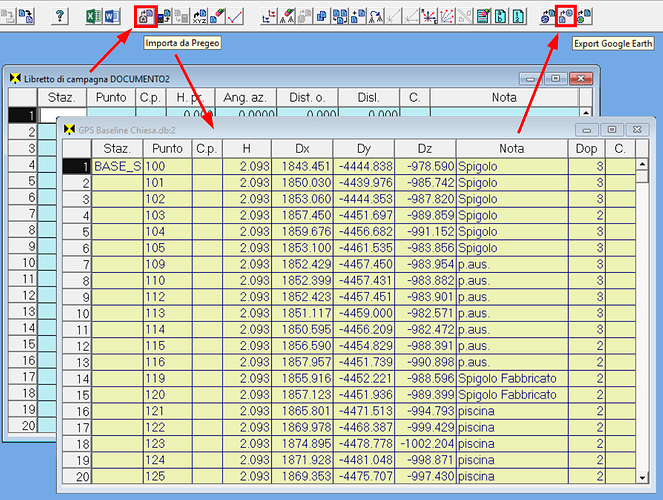Screen dimensions: 663x500
Task: Click the Export Google Earth toolbar icon
Action: (x=565, y=17)
